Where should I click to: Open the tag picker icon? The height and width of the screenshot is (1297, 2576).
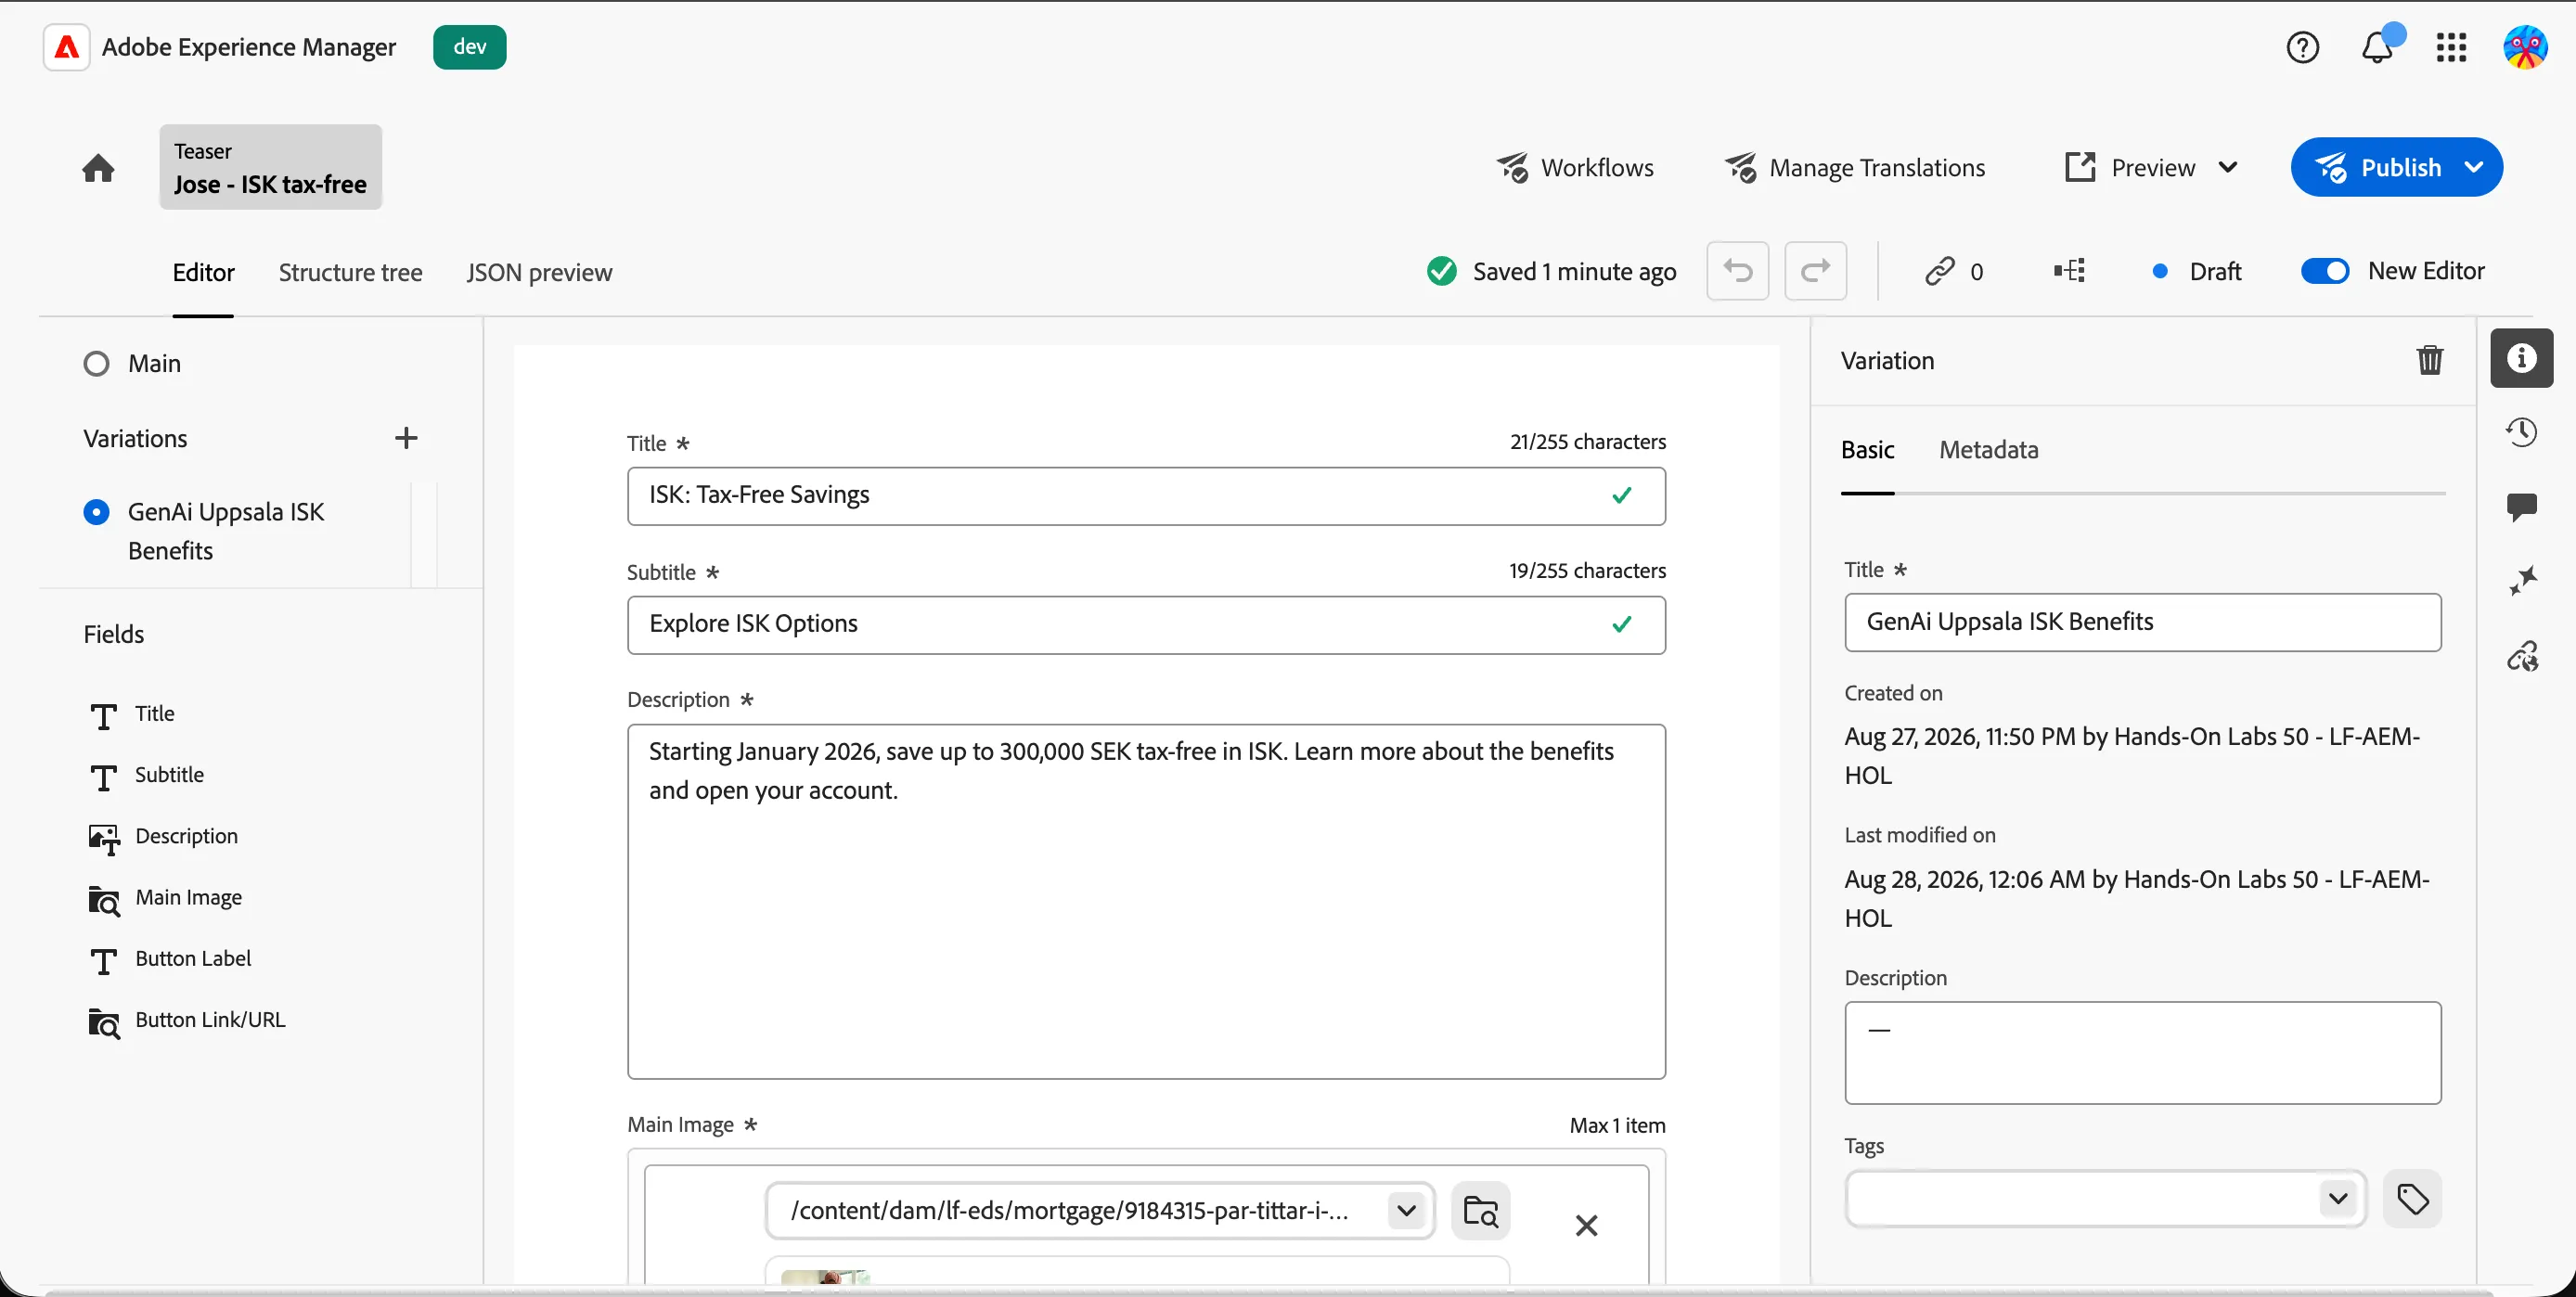[2412, 1198]
